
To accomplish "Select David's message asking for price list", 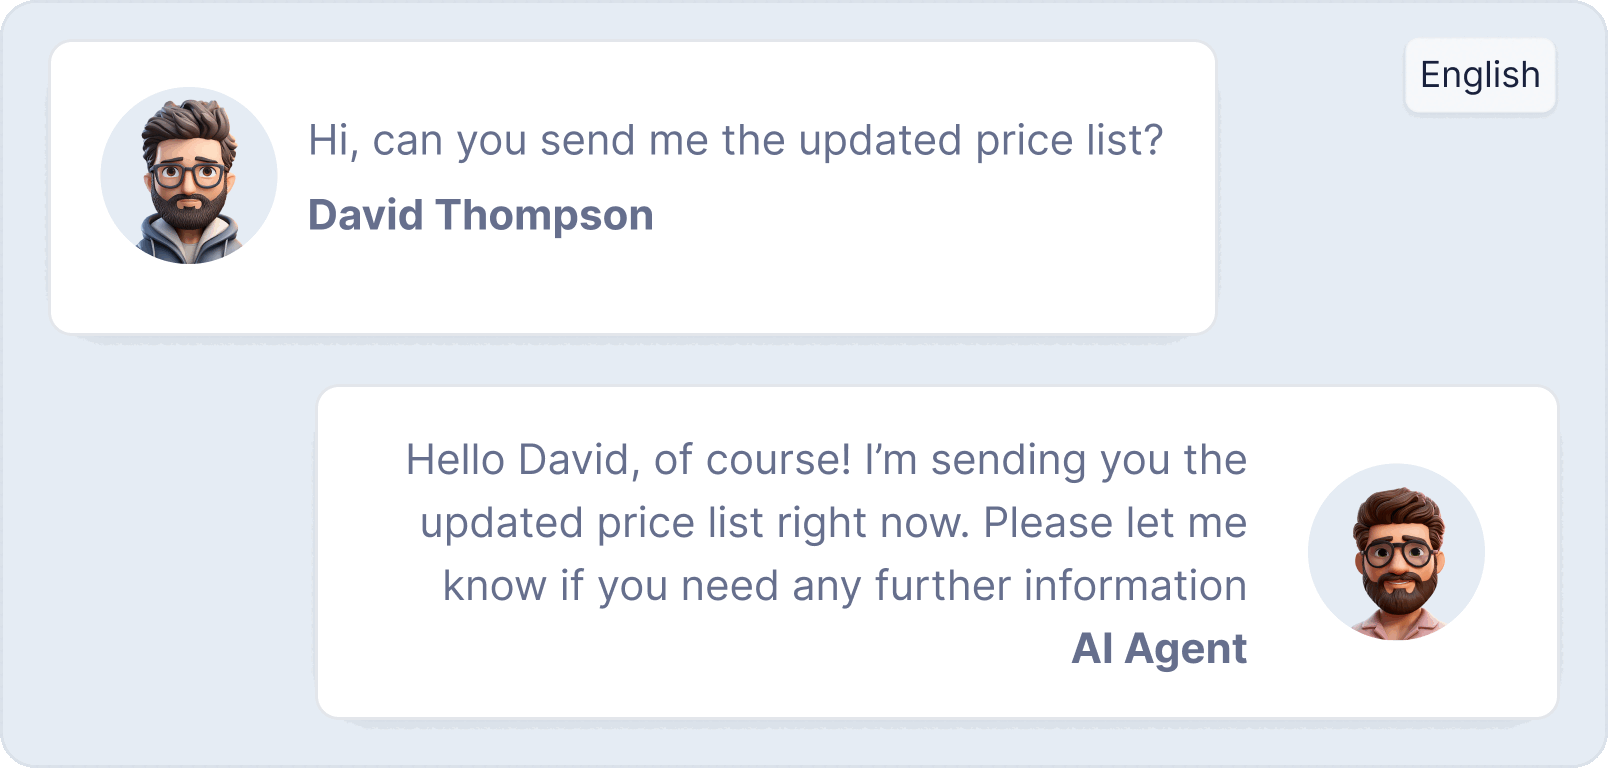I will click(x=735, y=141).
